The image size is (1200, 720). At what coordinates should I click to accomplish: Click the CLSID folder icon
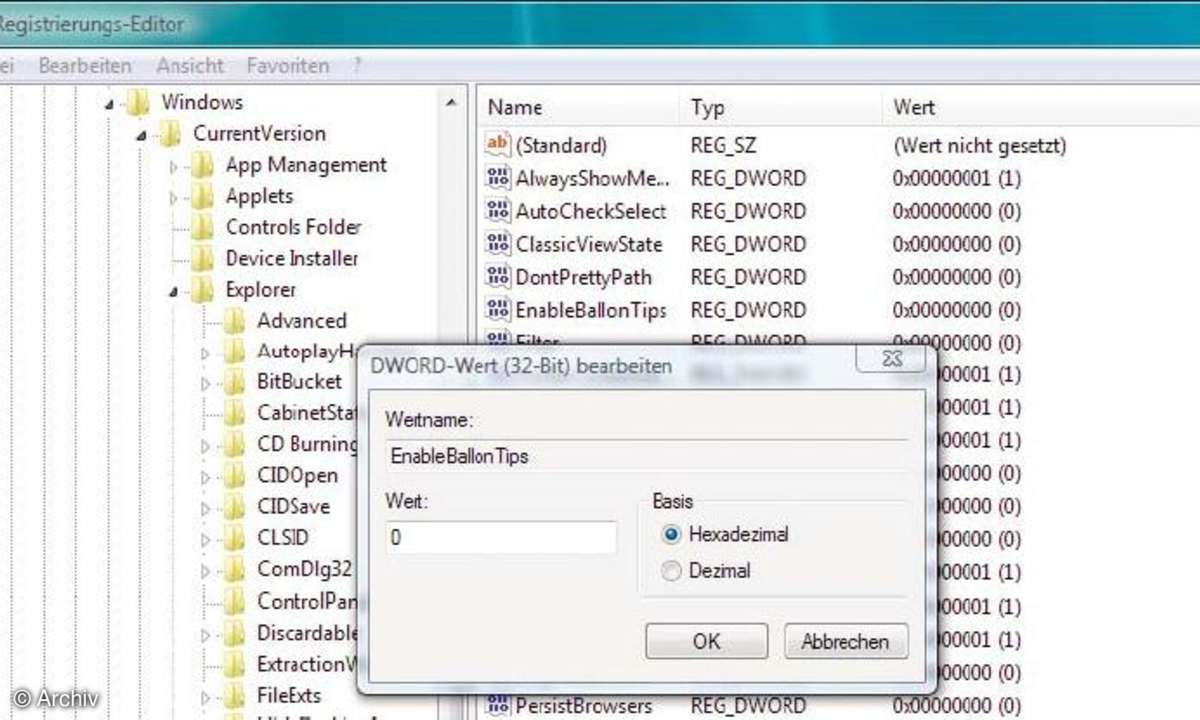tap(234, 538)
